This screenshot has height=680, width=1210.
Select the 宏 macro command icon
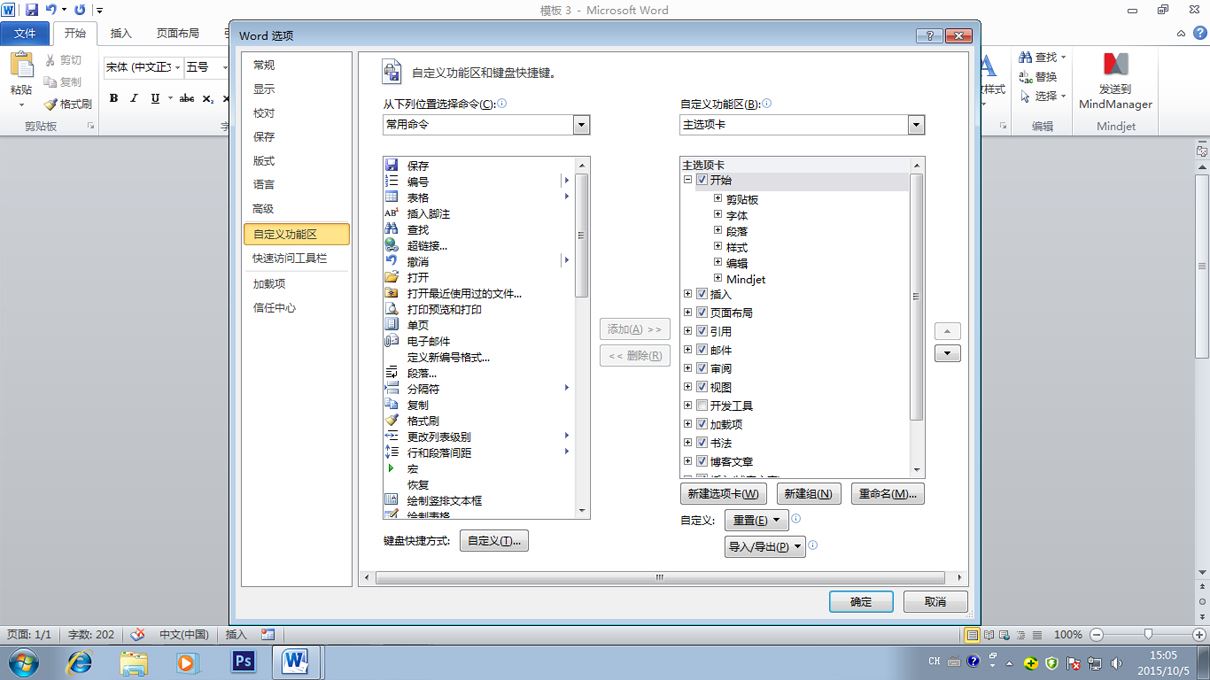tap(392, 468)
